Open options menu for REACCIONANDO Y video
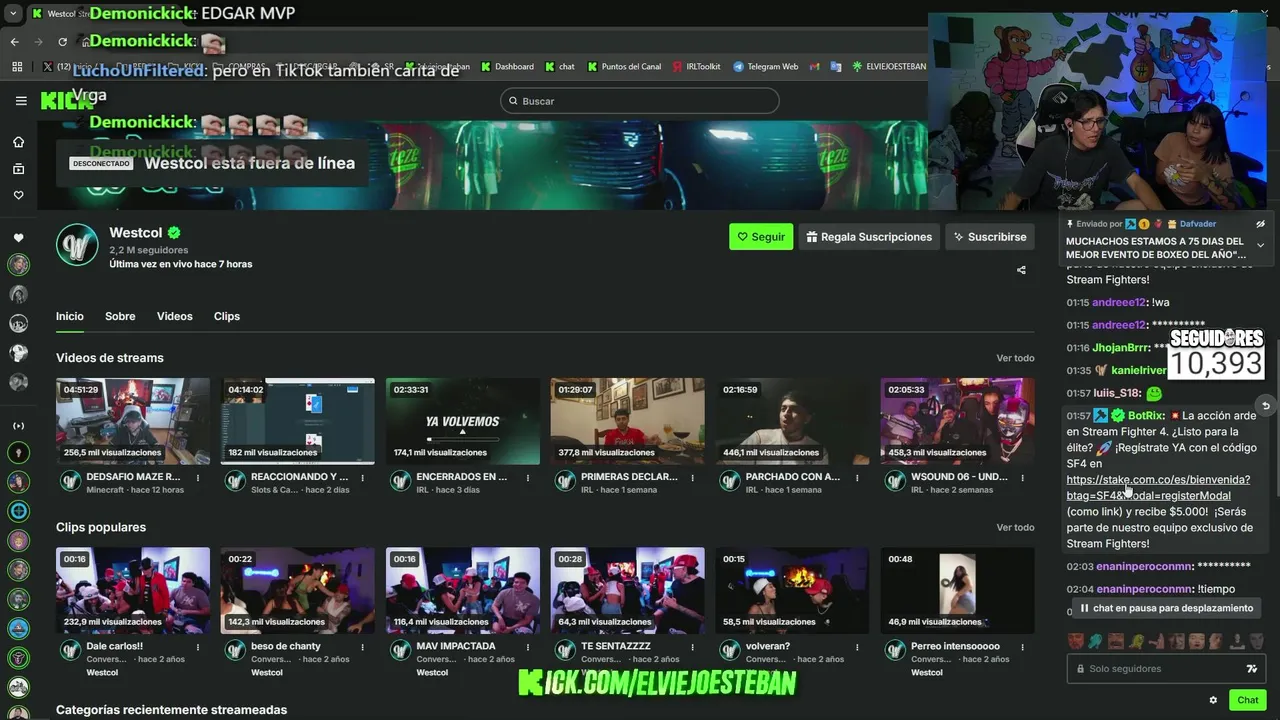The height and width of the screenshot is (720, 1280). point(363,478)
